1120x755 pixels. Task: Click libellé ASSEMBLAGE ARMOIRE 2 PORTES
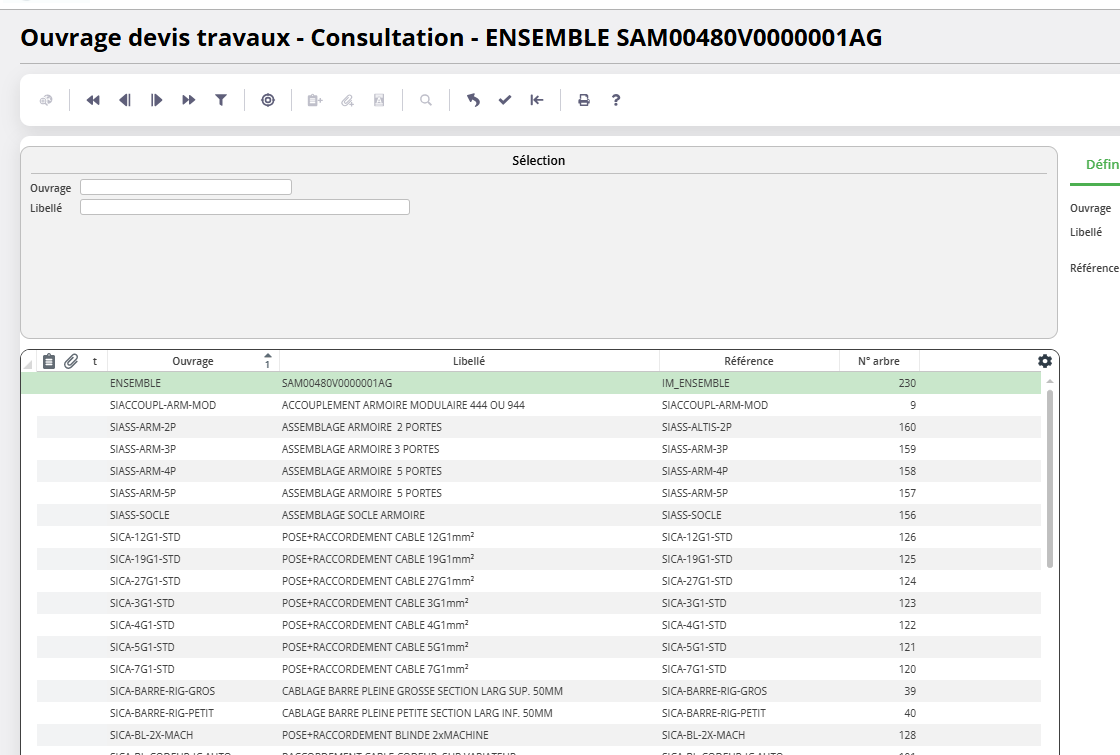[x=361, y=427]
